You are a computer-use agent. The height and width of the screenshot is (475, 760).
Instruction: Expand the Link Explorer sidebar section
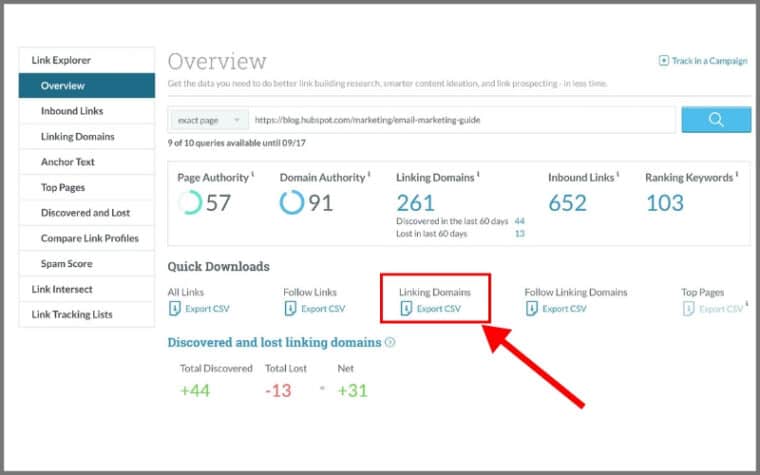62,61
